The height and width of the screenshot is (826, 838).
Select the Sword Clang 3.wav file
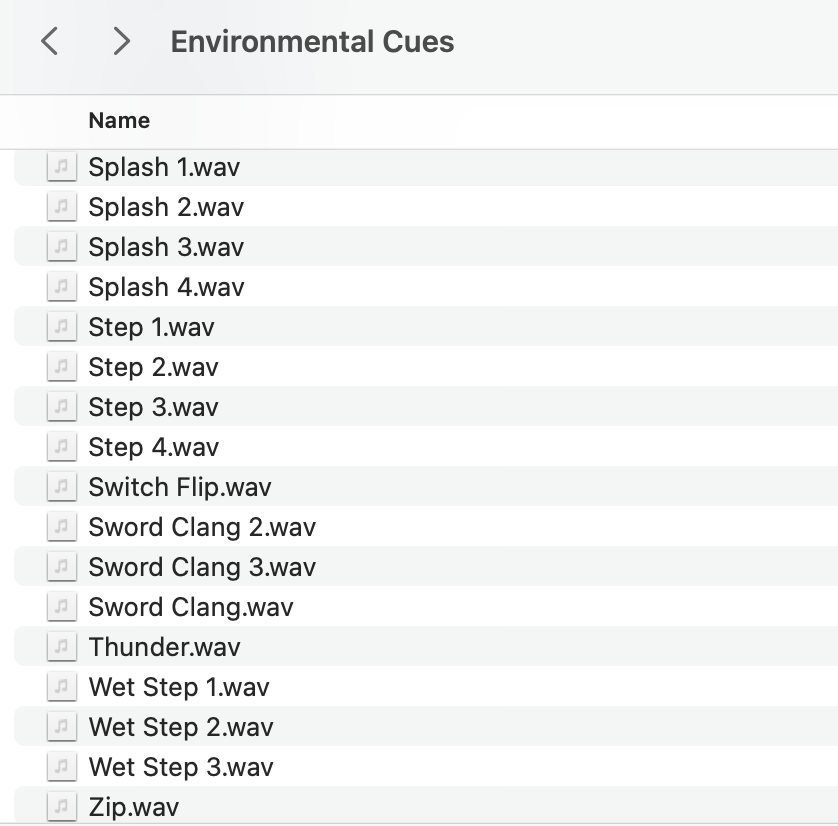click(x=426, y=567)
